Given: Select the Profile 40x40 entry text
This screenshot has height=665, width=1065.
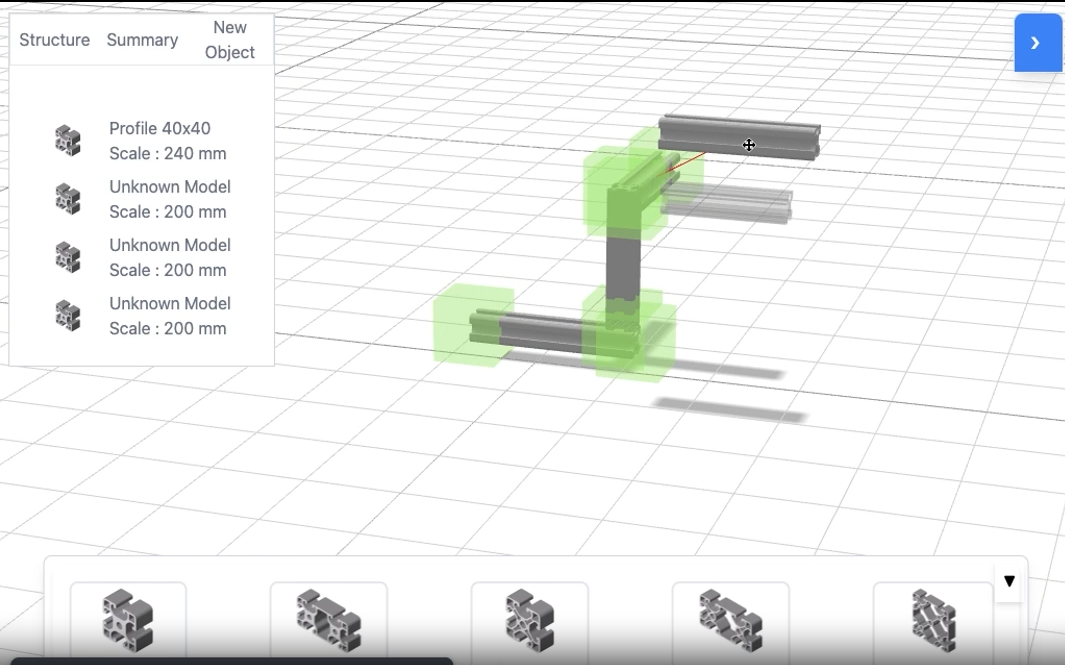Looking at the screenshot, I should [160, 128].
